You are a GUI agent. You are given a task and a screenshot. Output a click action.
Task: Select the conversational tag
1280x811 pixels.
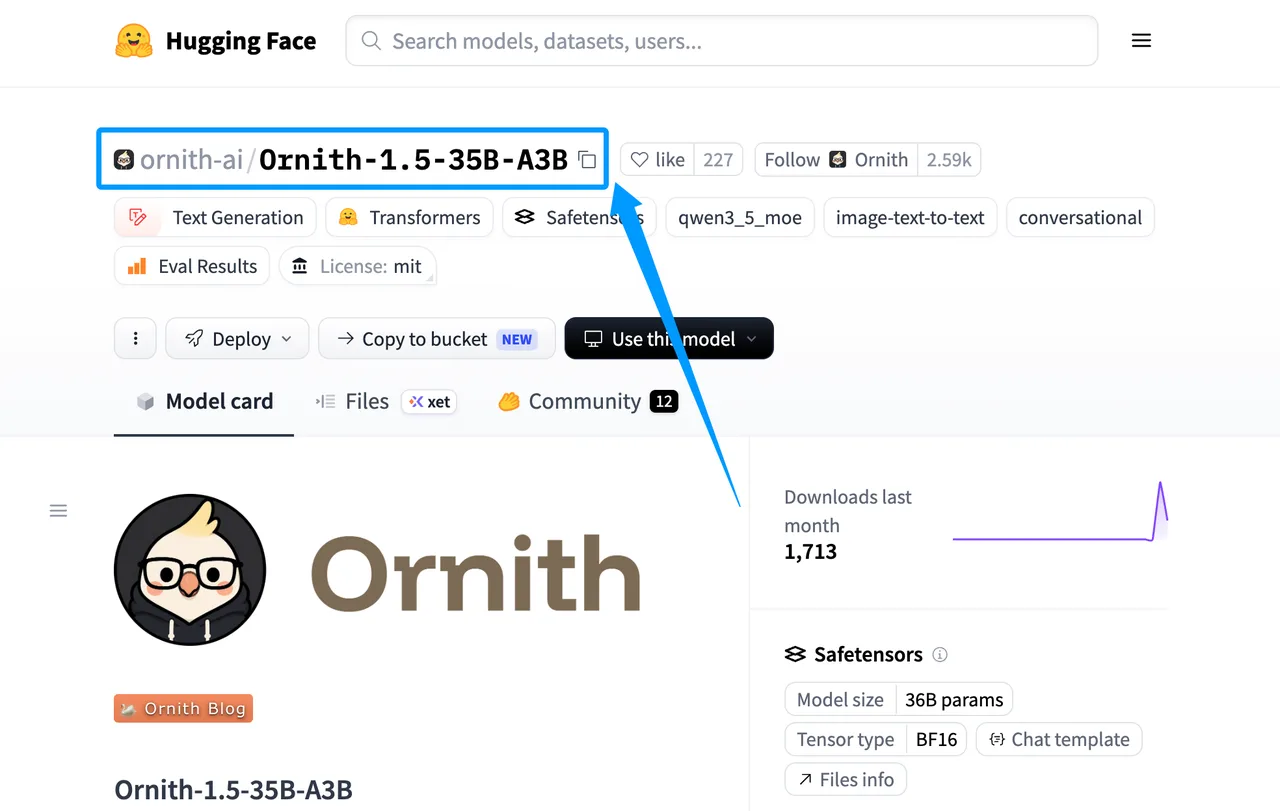[1080, 218]
